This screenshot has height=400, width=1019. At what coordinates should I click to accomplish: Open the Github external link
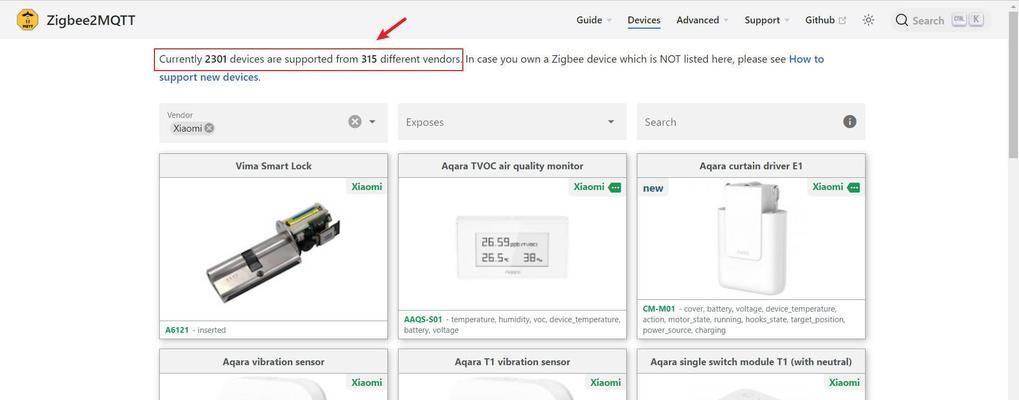(825, 20)
